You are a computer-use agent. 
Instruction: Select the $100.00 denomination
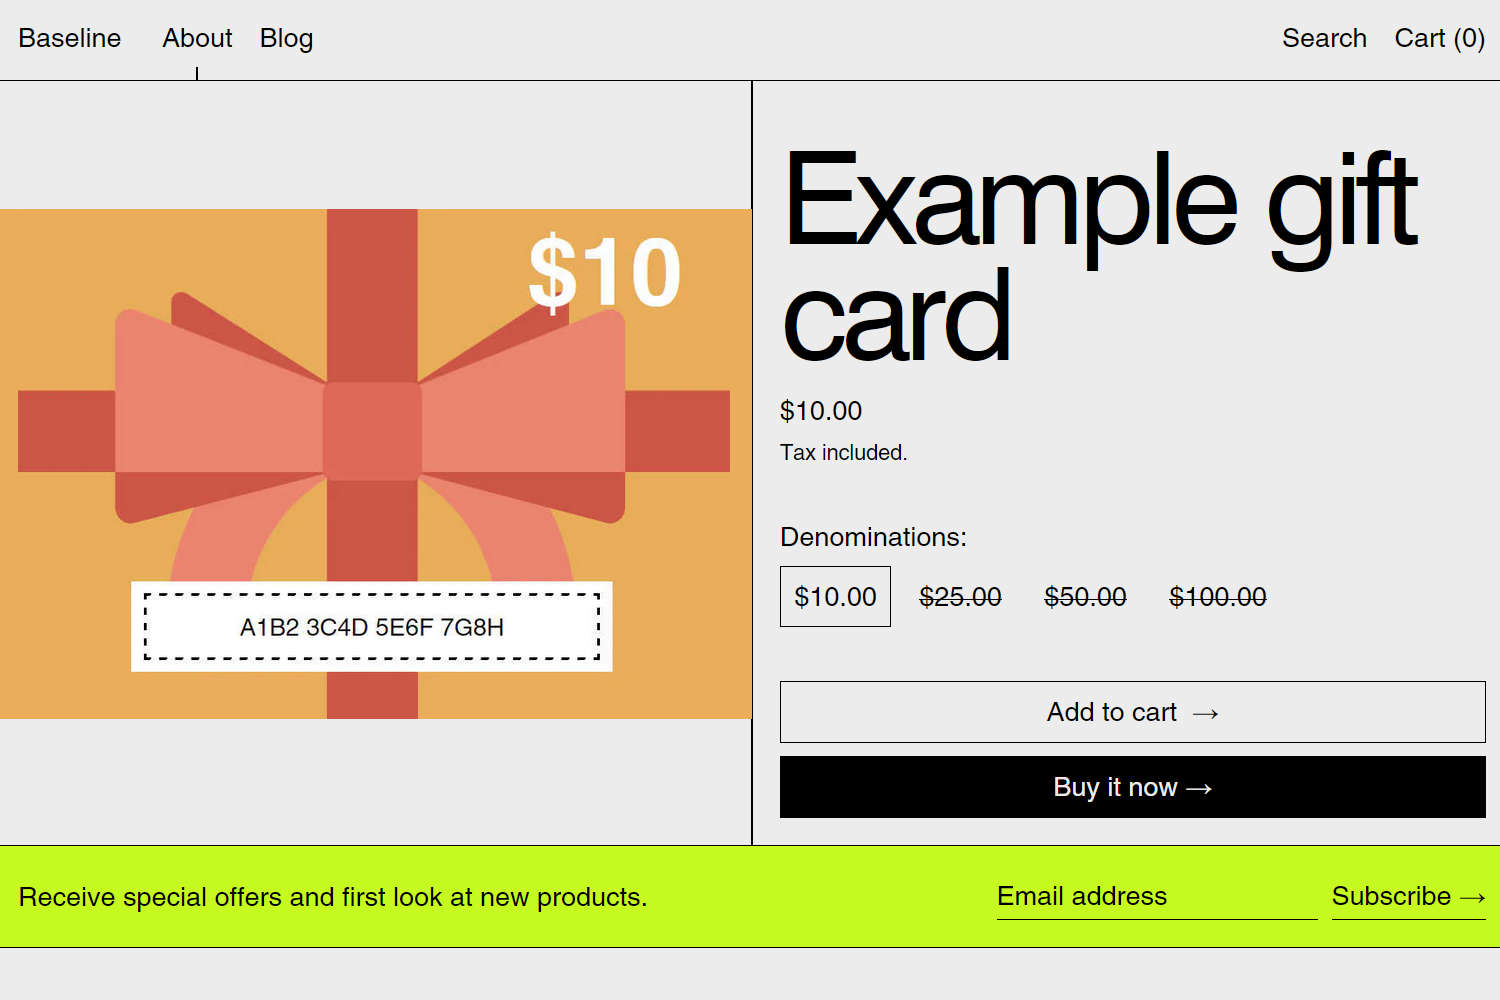tap(1217, 596)
